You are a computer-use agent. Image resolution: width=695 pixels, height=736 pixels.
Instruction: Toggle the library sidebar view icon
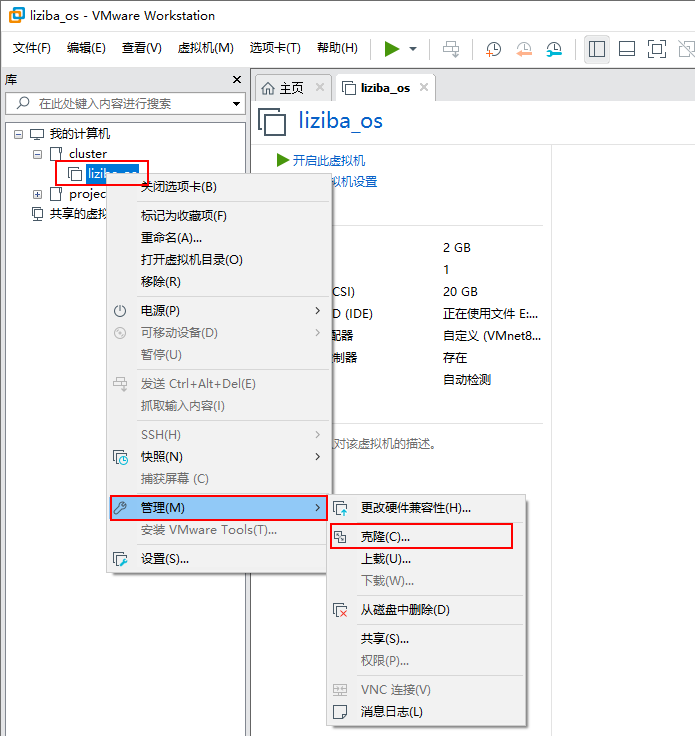596,49
